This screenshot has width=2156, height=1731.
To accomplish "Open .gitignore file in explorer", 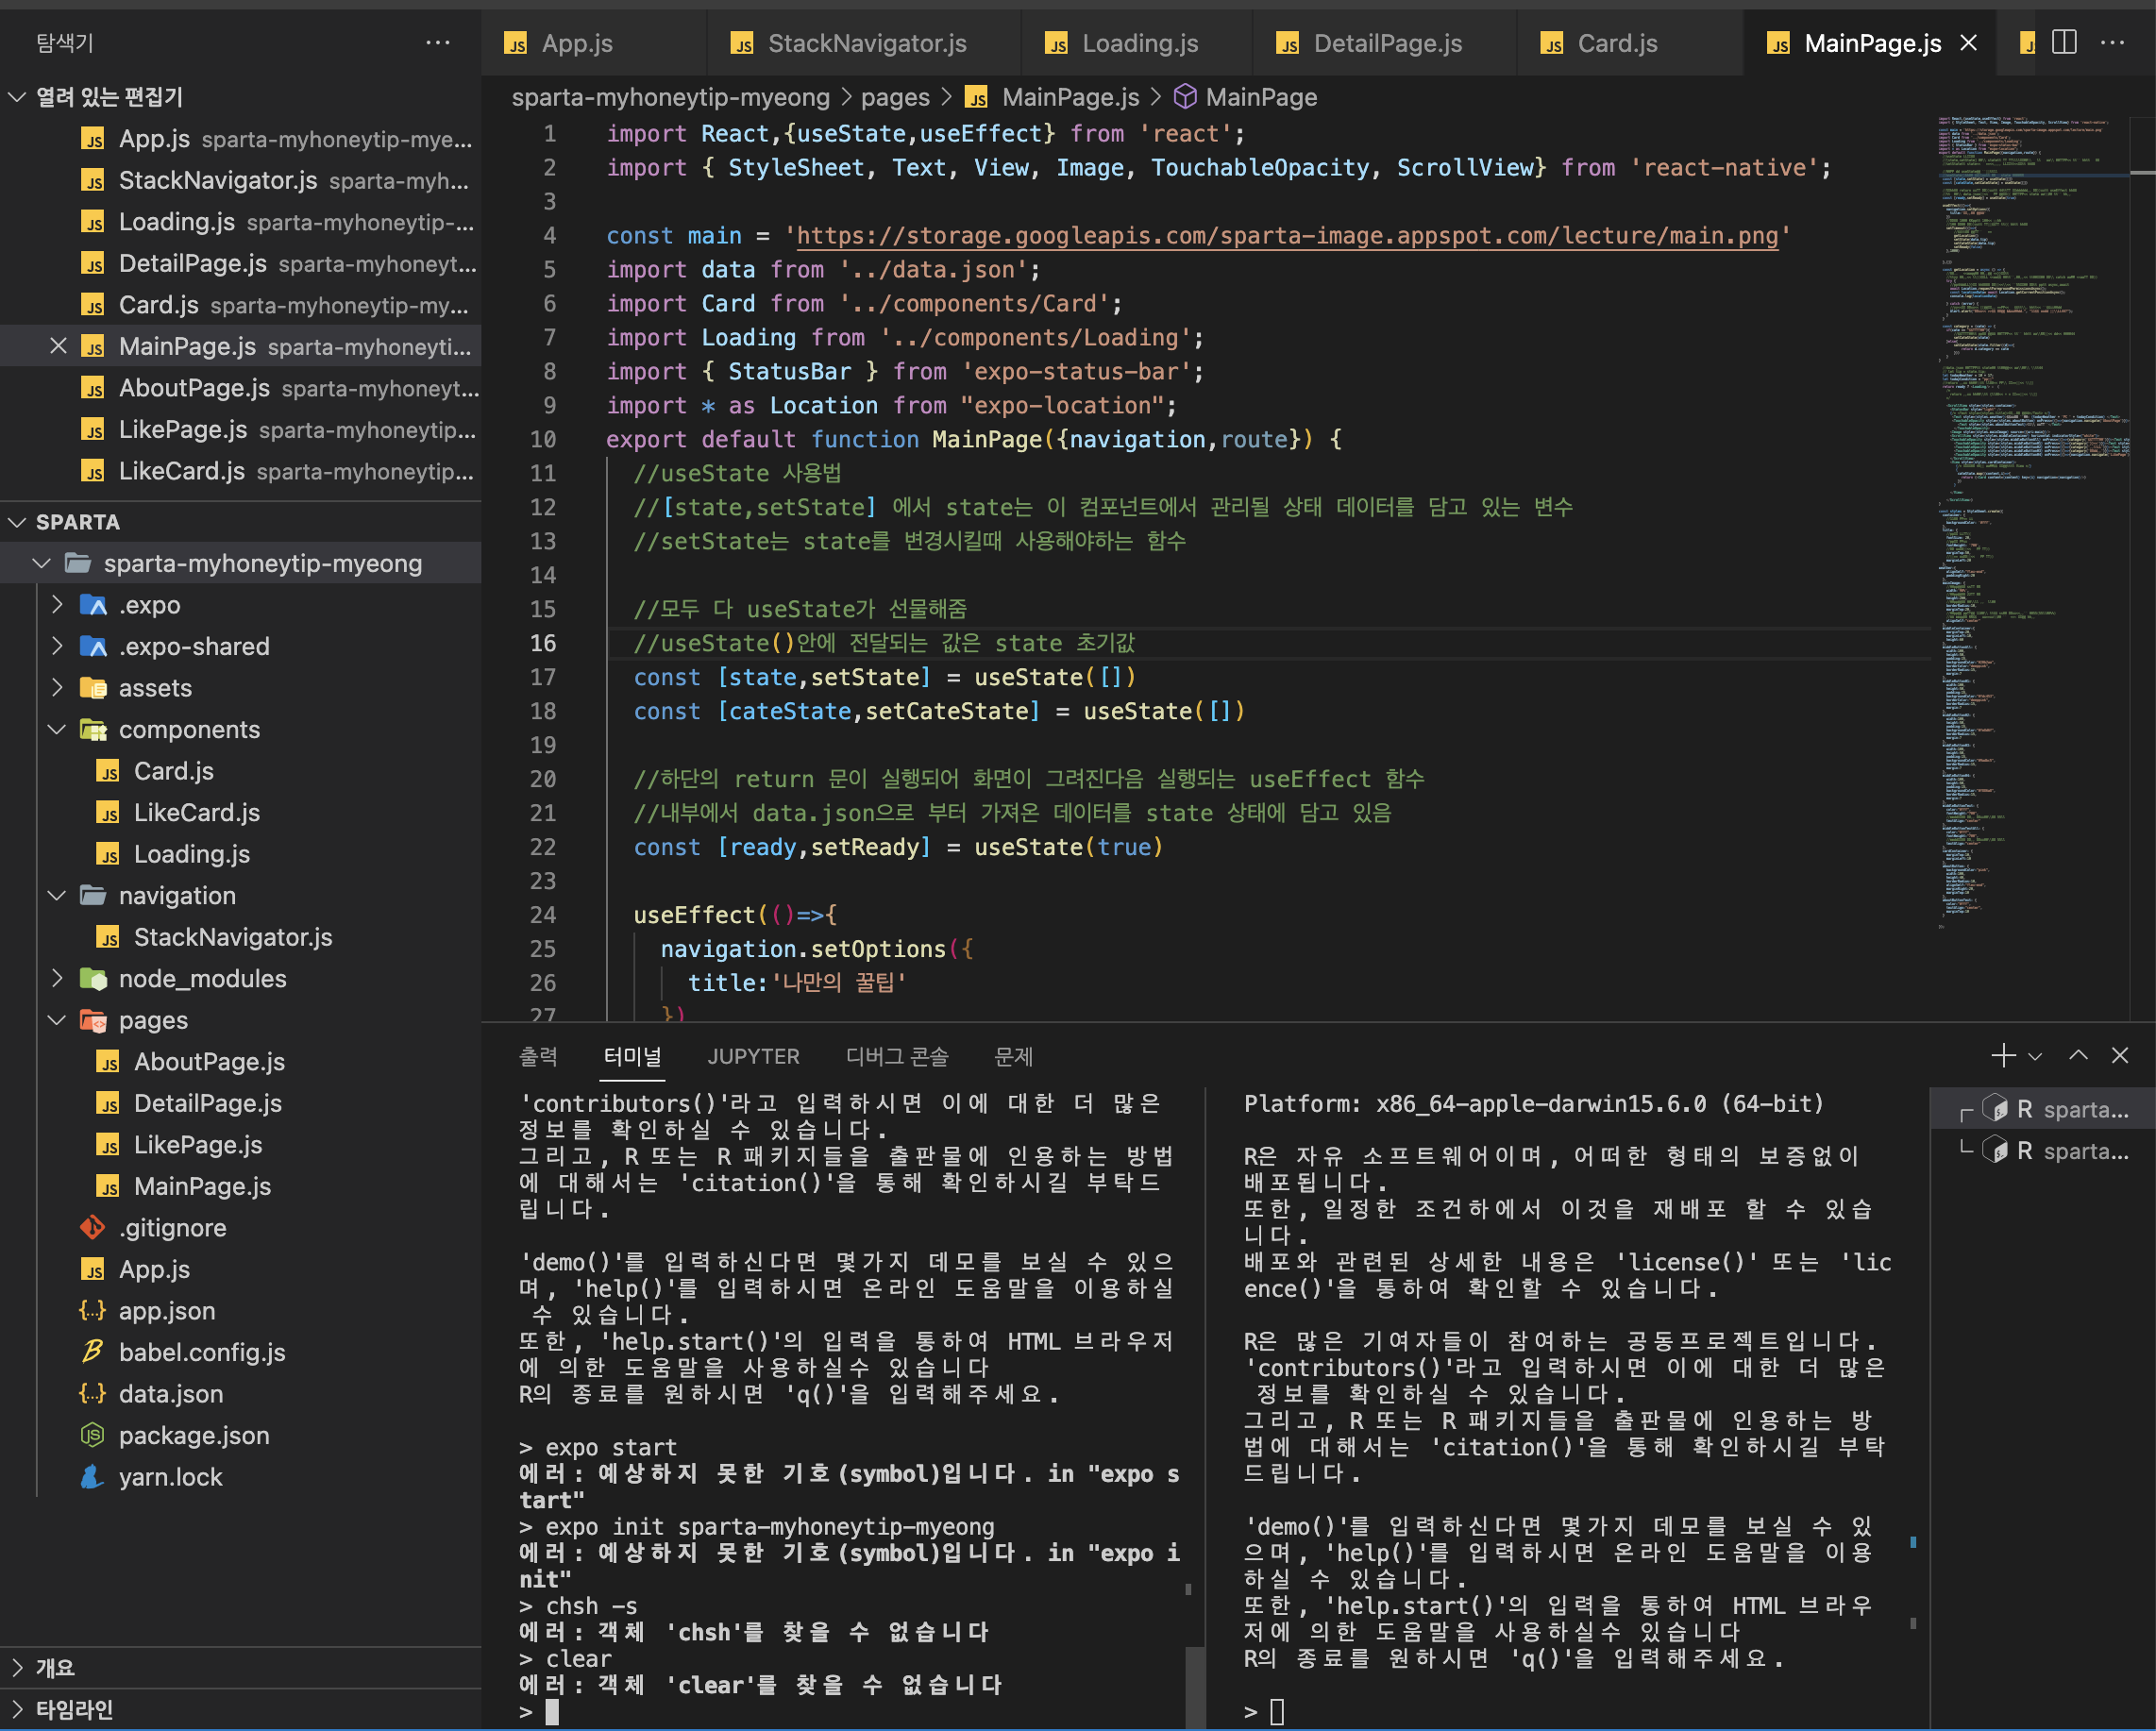I will coord(172,1227).
